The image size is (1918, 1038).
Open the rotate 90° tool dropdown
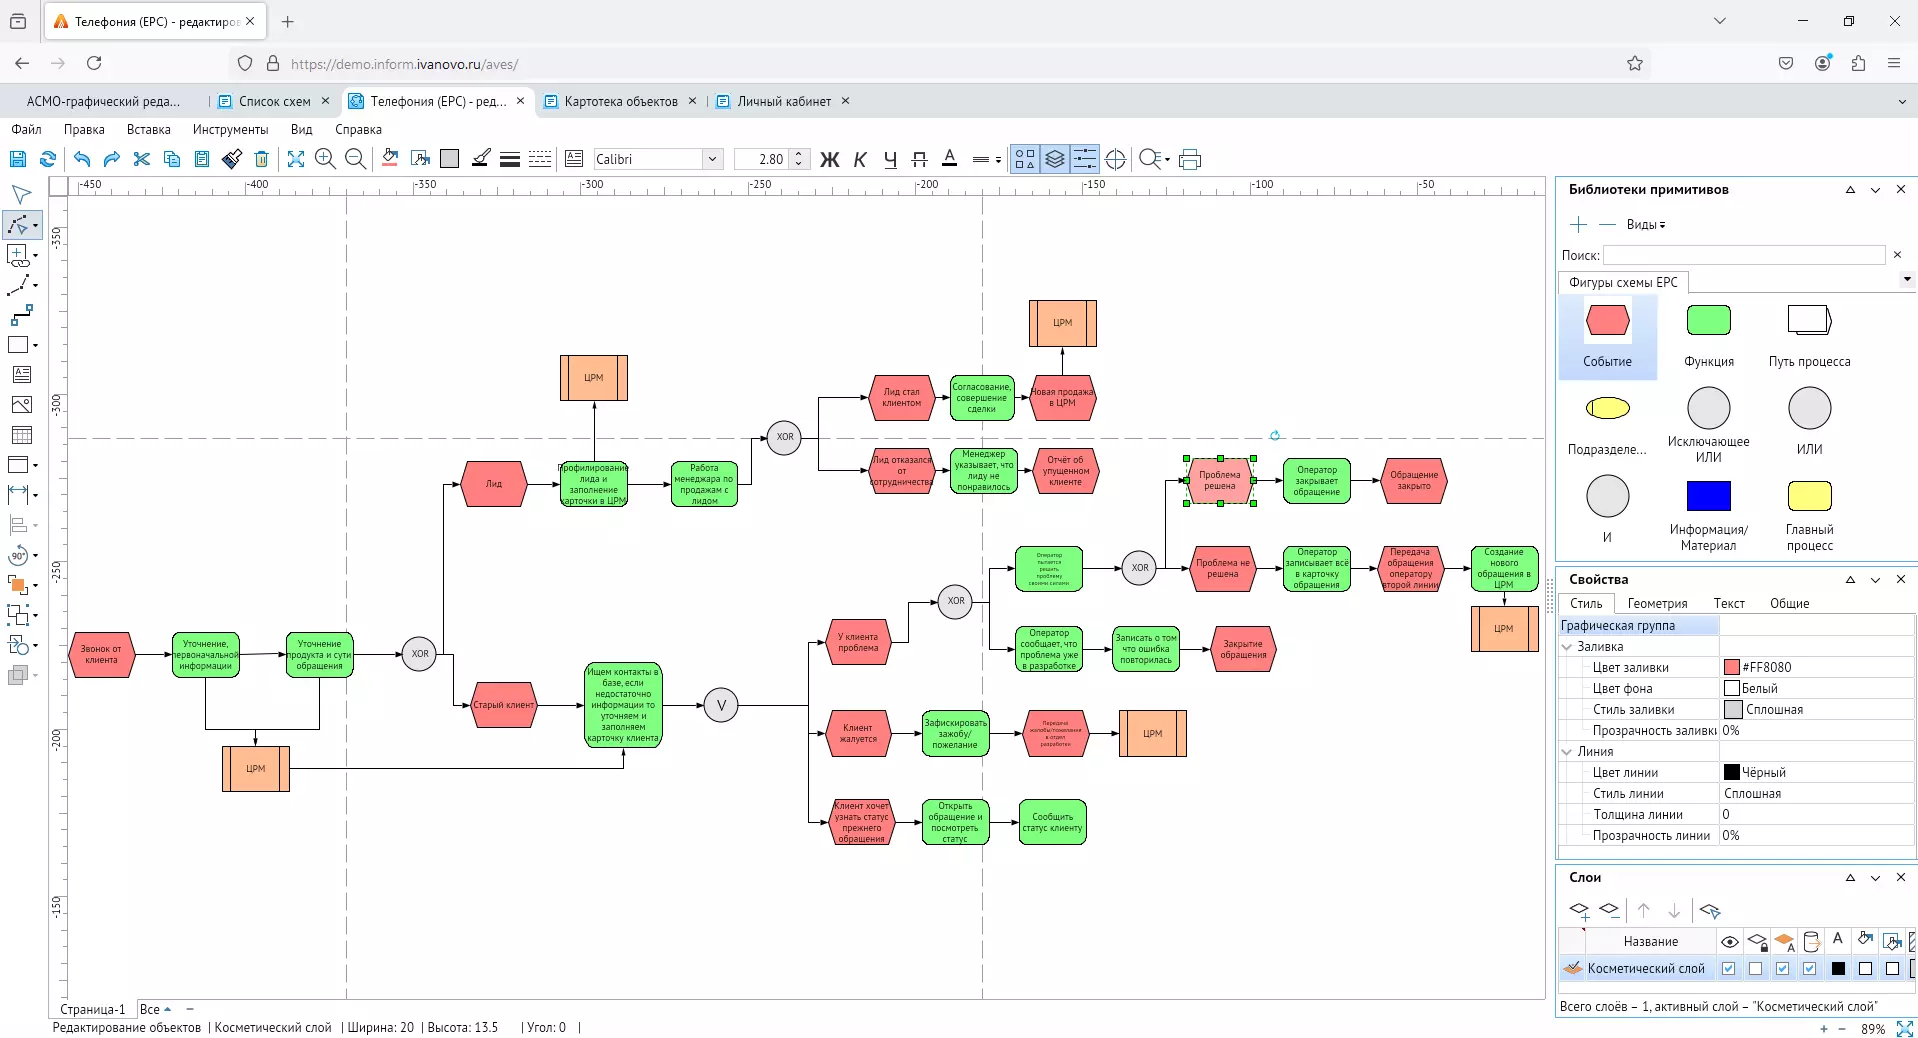(x=35, y=555)
